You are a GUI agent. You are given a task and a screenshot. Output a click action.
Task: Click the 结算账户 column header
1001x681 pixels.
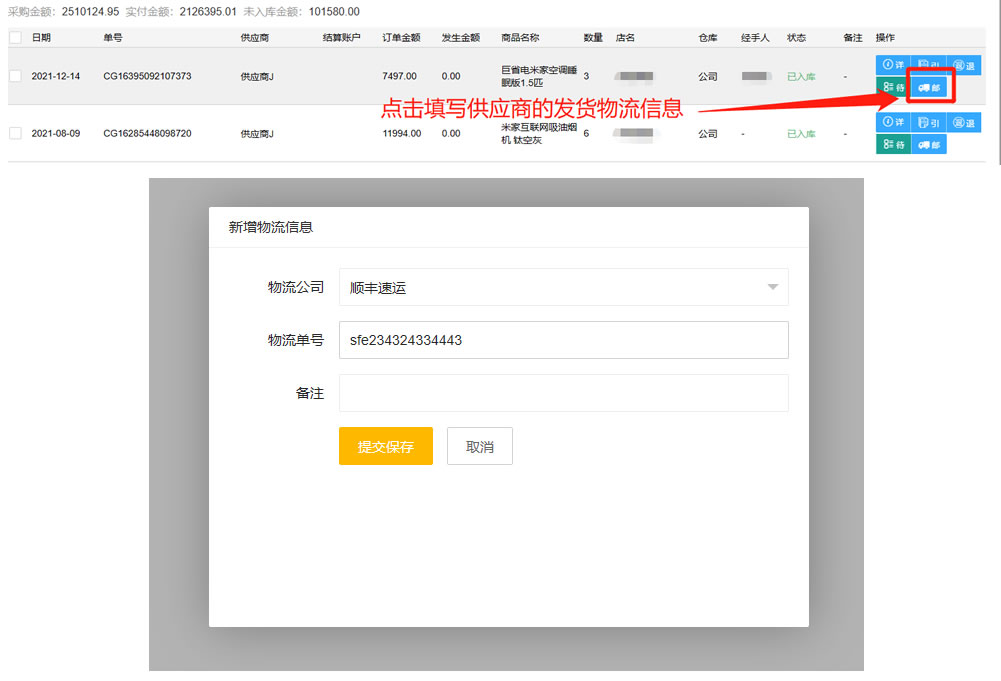click(342, 38)
